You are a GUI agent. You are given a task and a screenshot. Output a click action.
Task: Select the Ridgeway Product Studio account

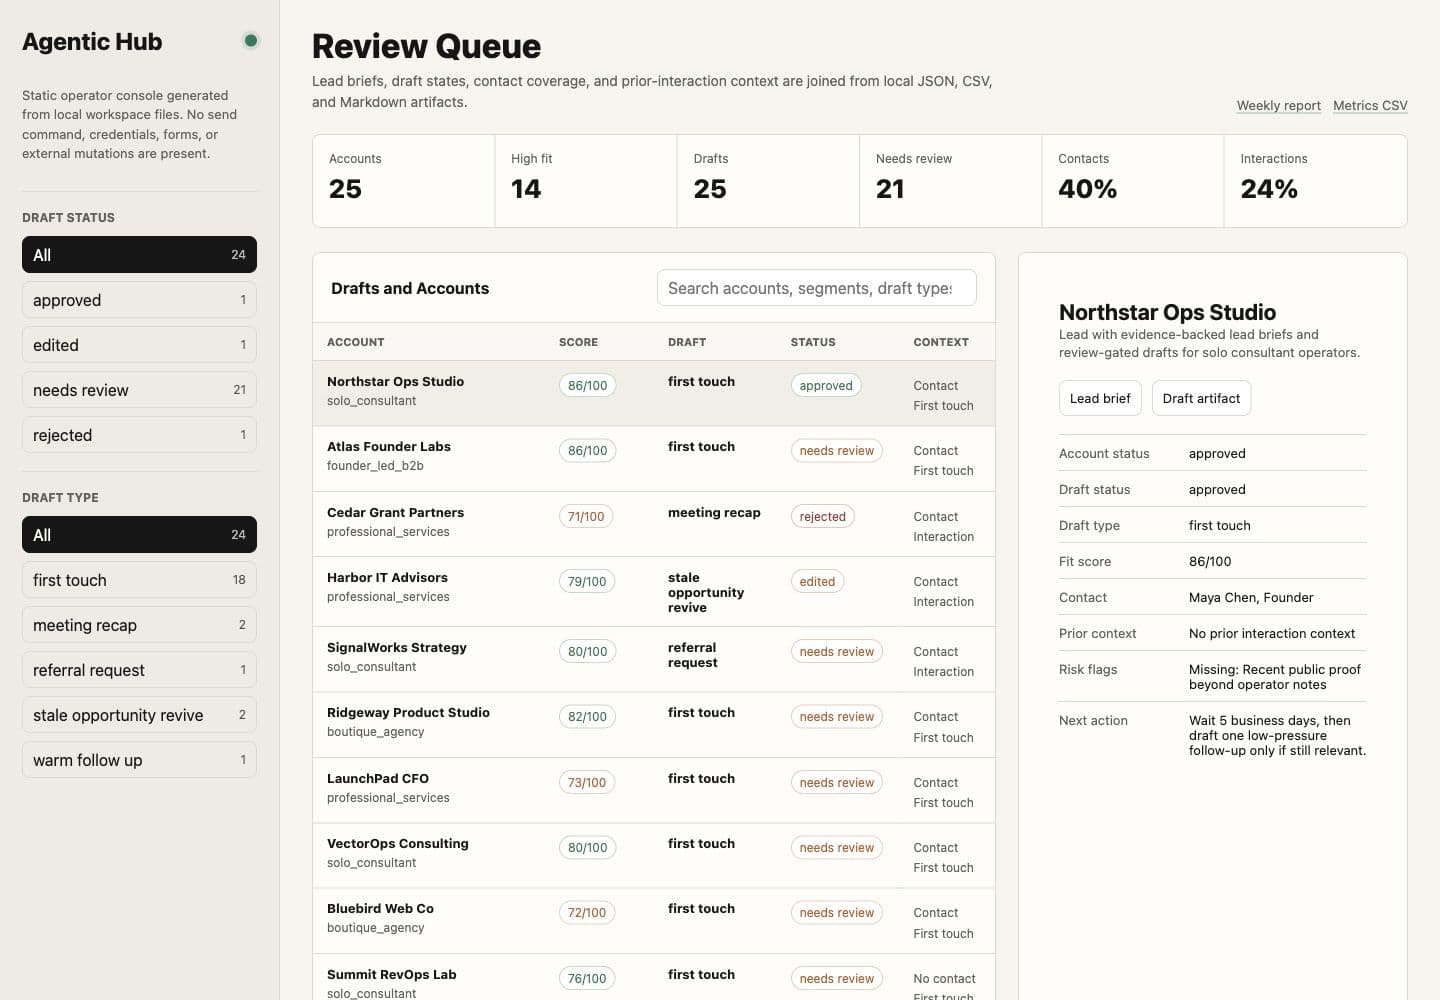pos(654,725)
